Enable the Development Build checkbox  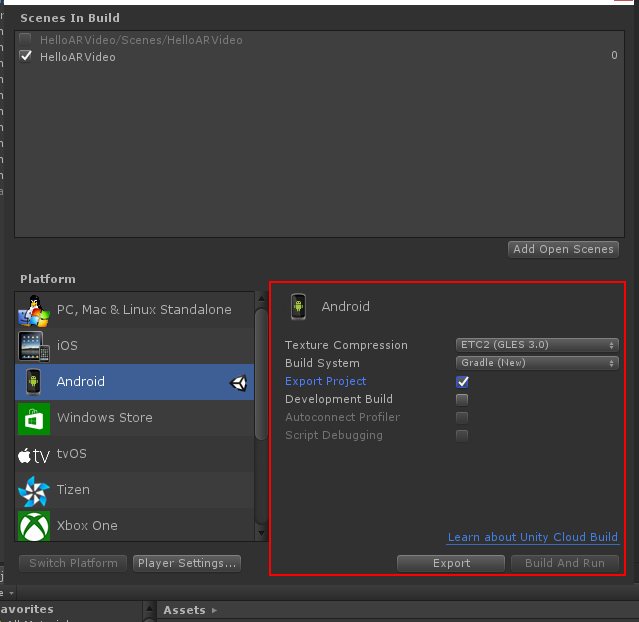click(462, 399)
